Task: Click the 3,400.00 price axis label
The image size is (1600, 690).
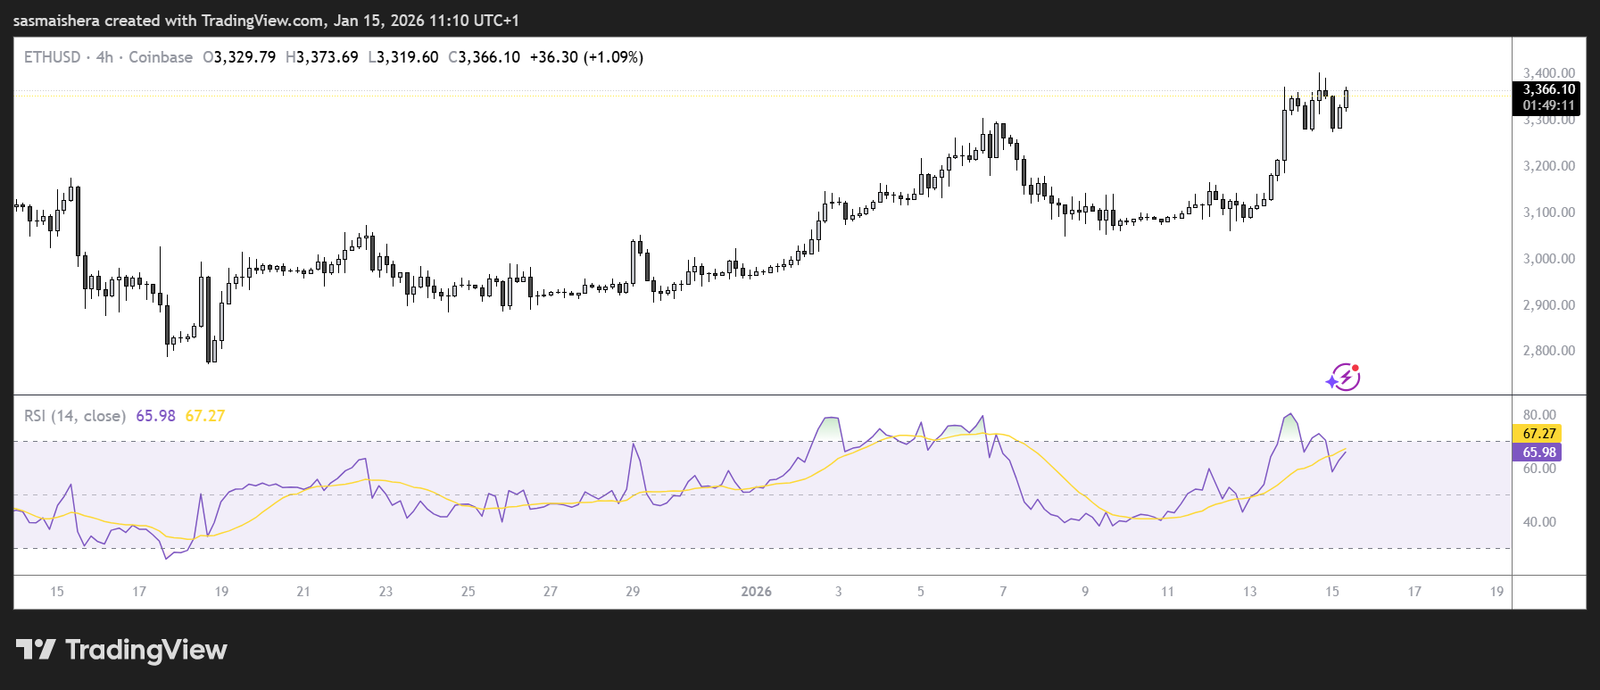Action: tap(1549, 73)
